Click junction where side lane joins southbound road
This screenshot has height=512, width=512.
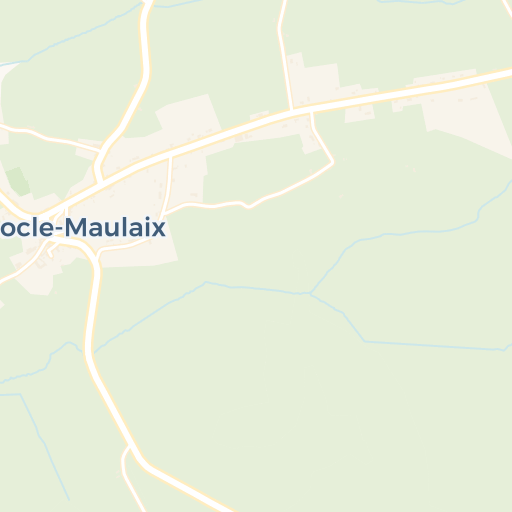(x=97, y=257)
